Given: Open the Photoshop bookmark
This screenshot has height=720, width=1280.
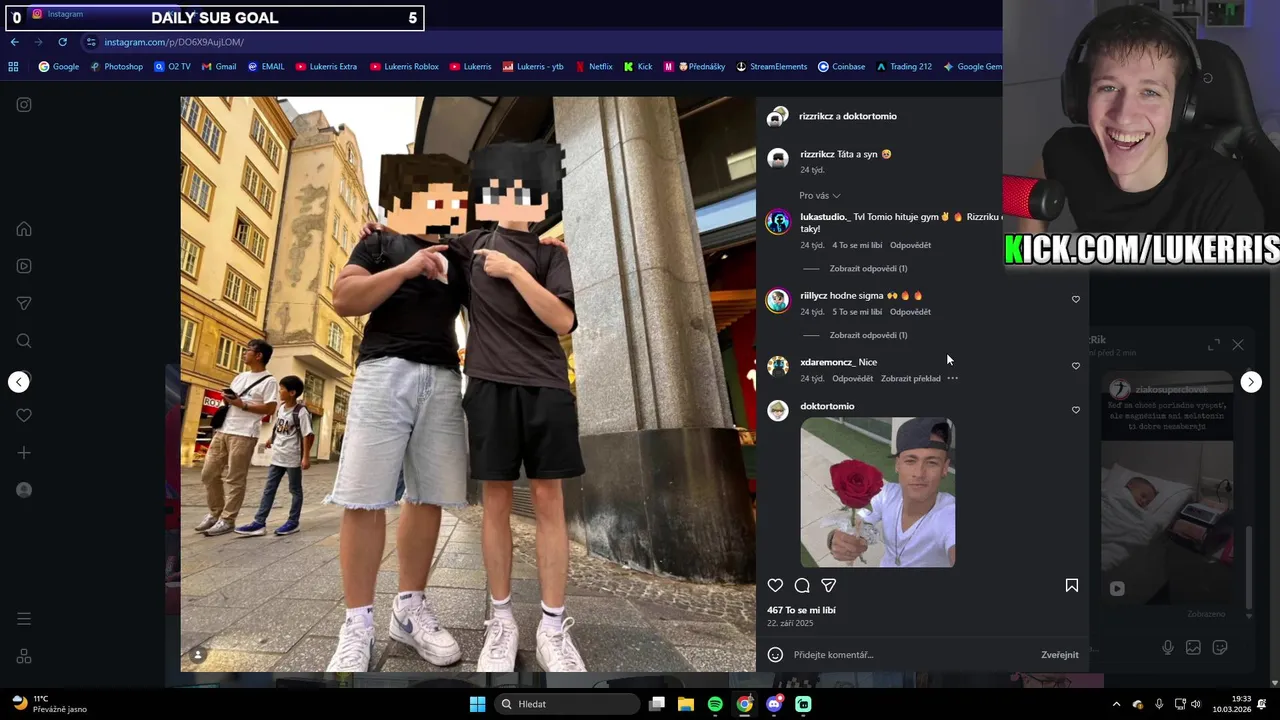Looking at the screenshot, I should pos(117,67).
